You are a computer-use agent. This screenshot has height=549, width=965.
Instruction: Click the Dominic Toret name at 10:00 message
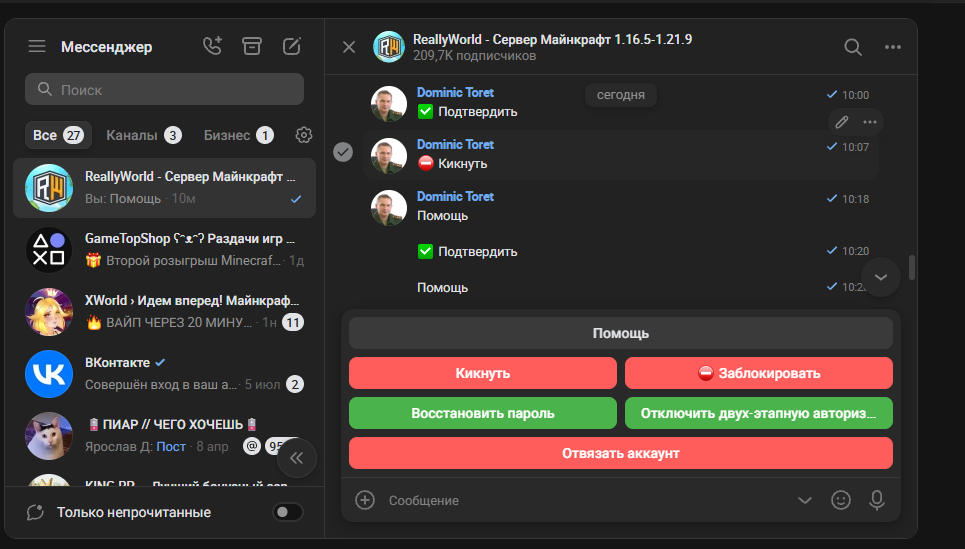(455, 92)
